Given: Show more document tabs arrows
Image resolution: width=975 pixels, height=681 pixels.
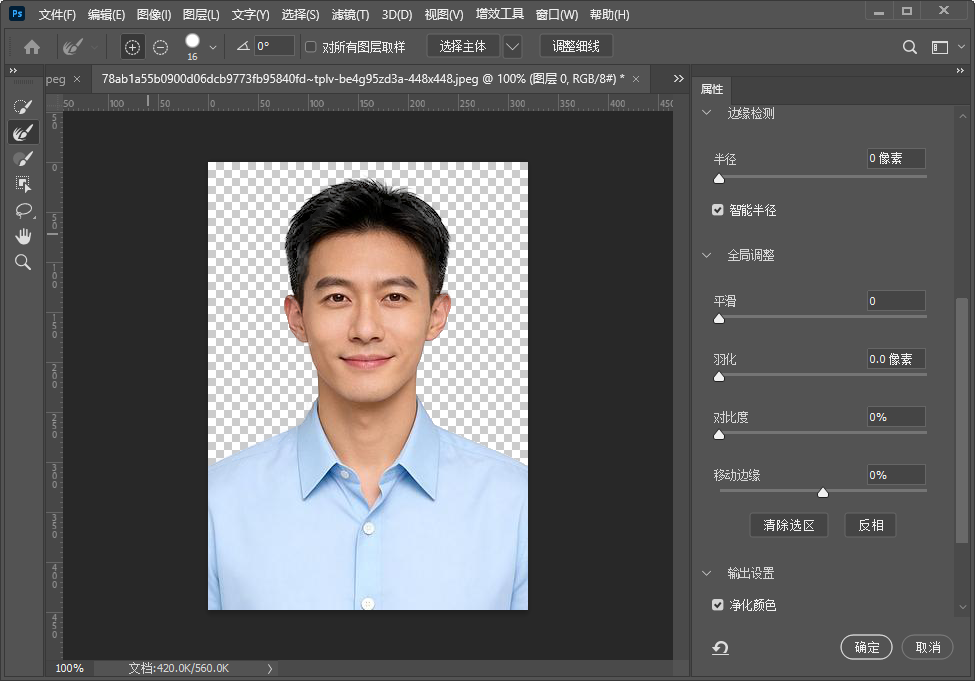Looking at the screenshot, I should click(678, 78).
